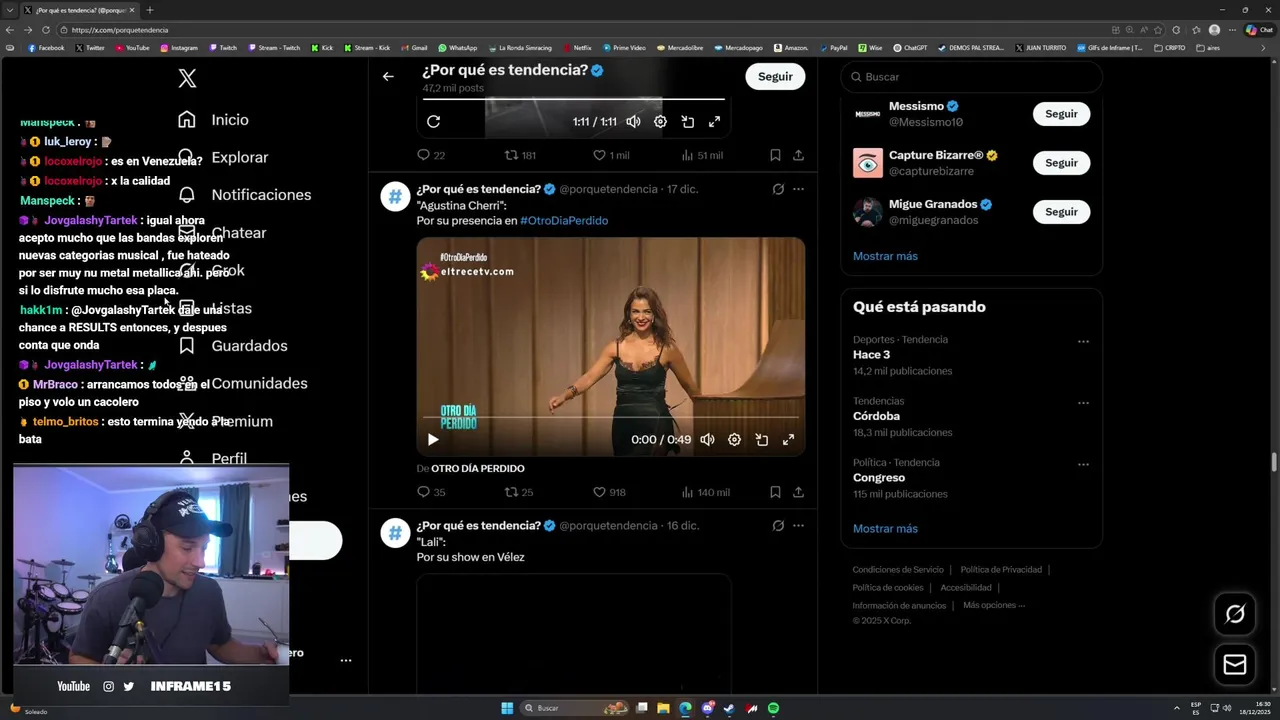This screenshot has height=720, width=1280.
Task: Like the post with 1 mil likes
Action: click(x=611, y=155)
